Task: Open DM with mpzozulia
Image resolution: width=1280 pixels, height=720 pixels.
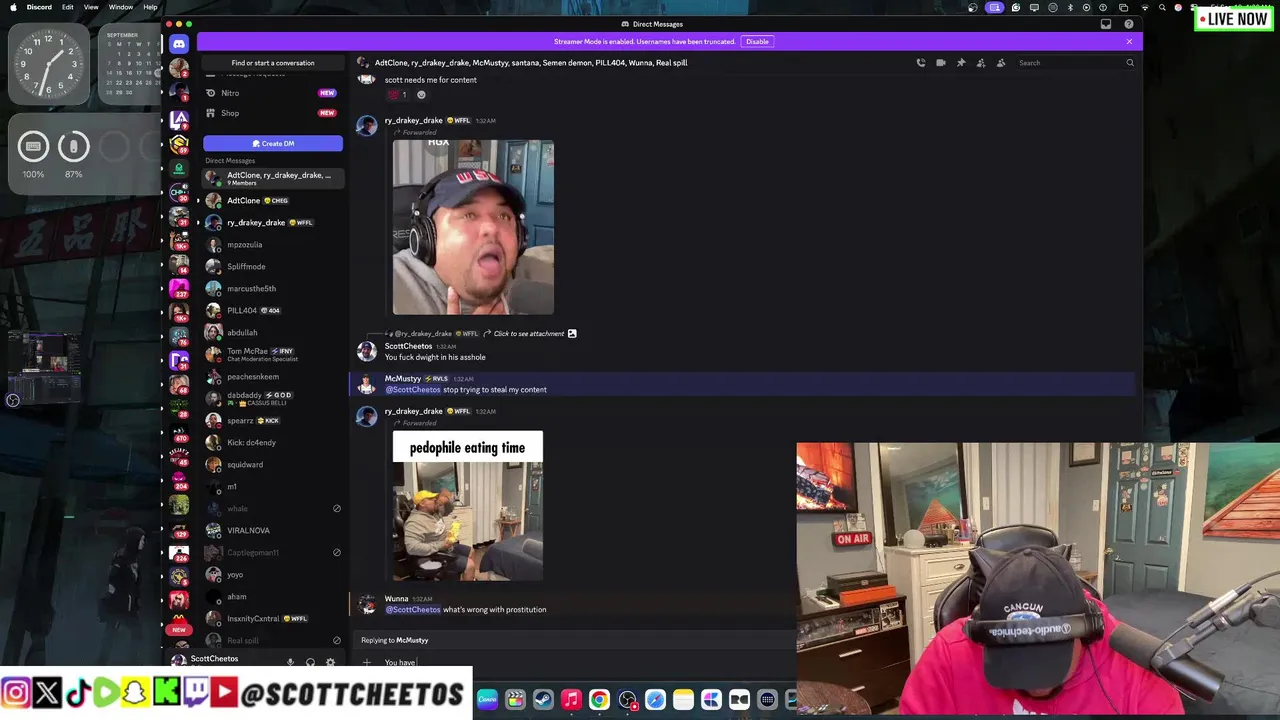Action: pos(273,245)
